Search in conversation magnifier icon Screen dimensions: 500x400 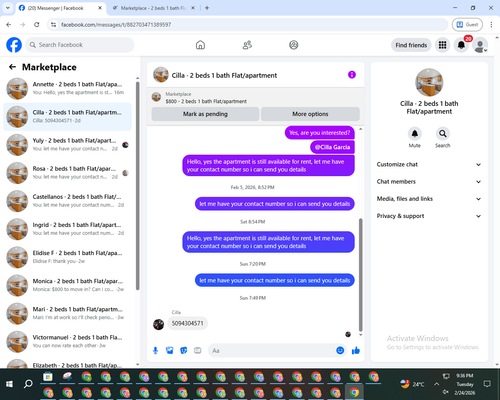tap(443, 134)
